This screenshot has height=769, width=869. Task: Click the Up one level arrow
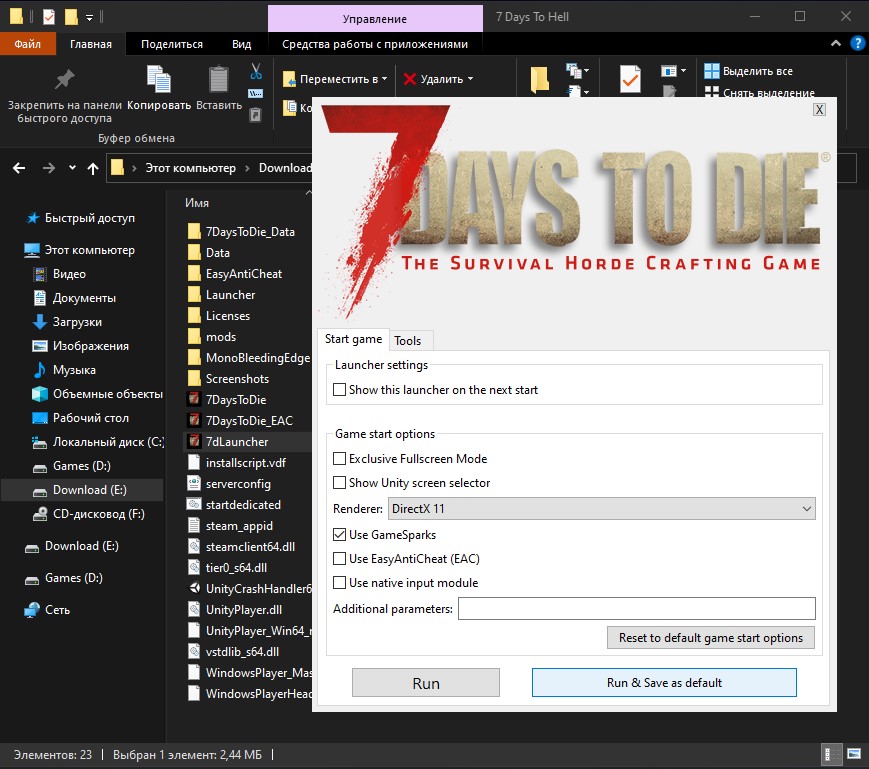93,168
